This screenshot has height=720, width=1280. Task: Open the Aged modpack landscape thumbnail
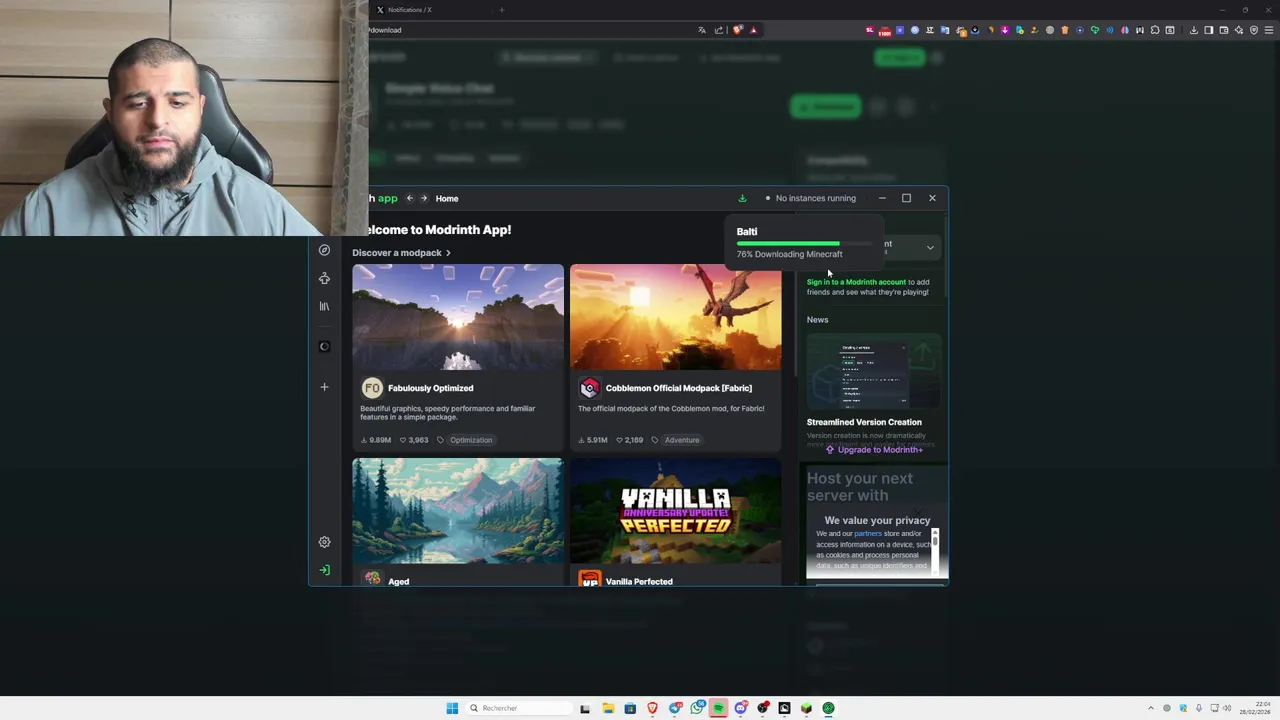(x=458, y=511)
